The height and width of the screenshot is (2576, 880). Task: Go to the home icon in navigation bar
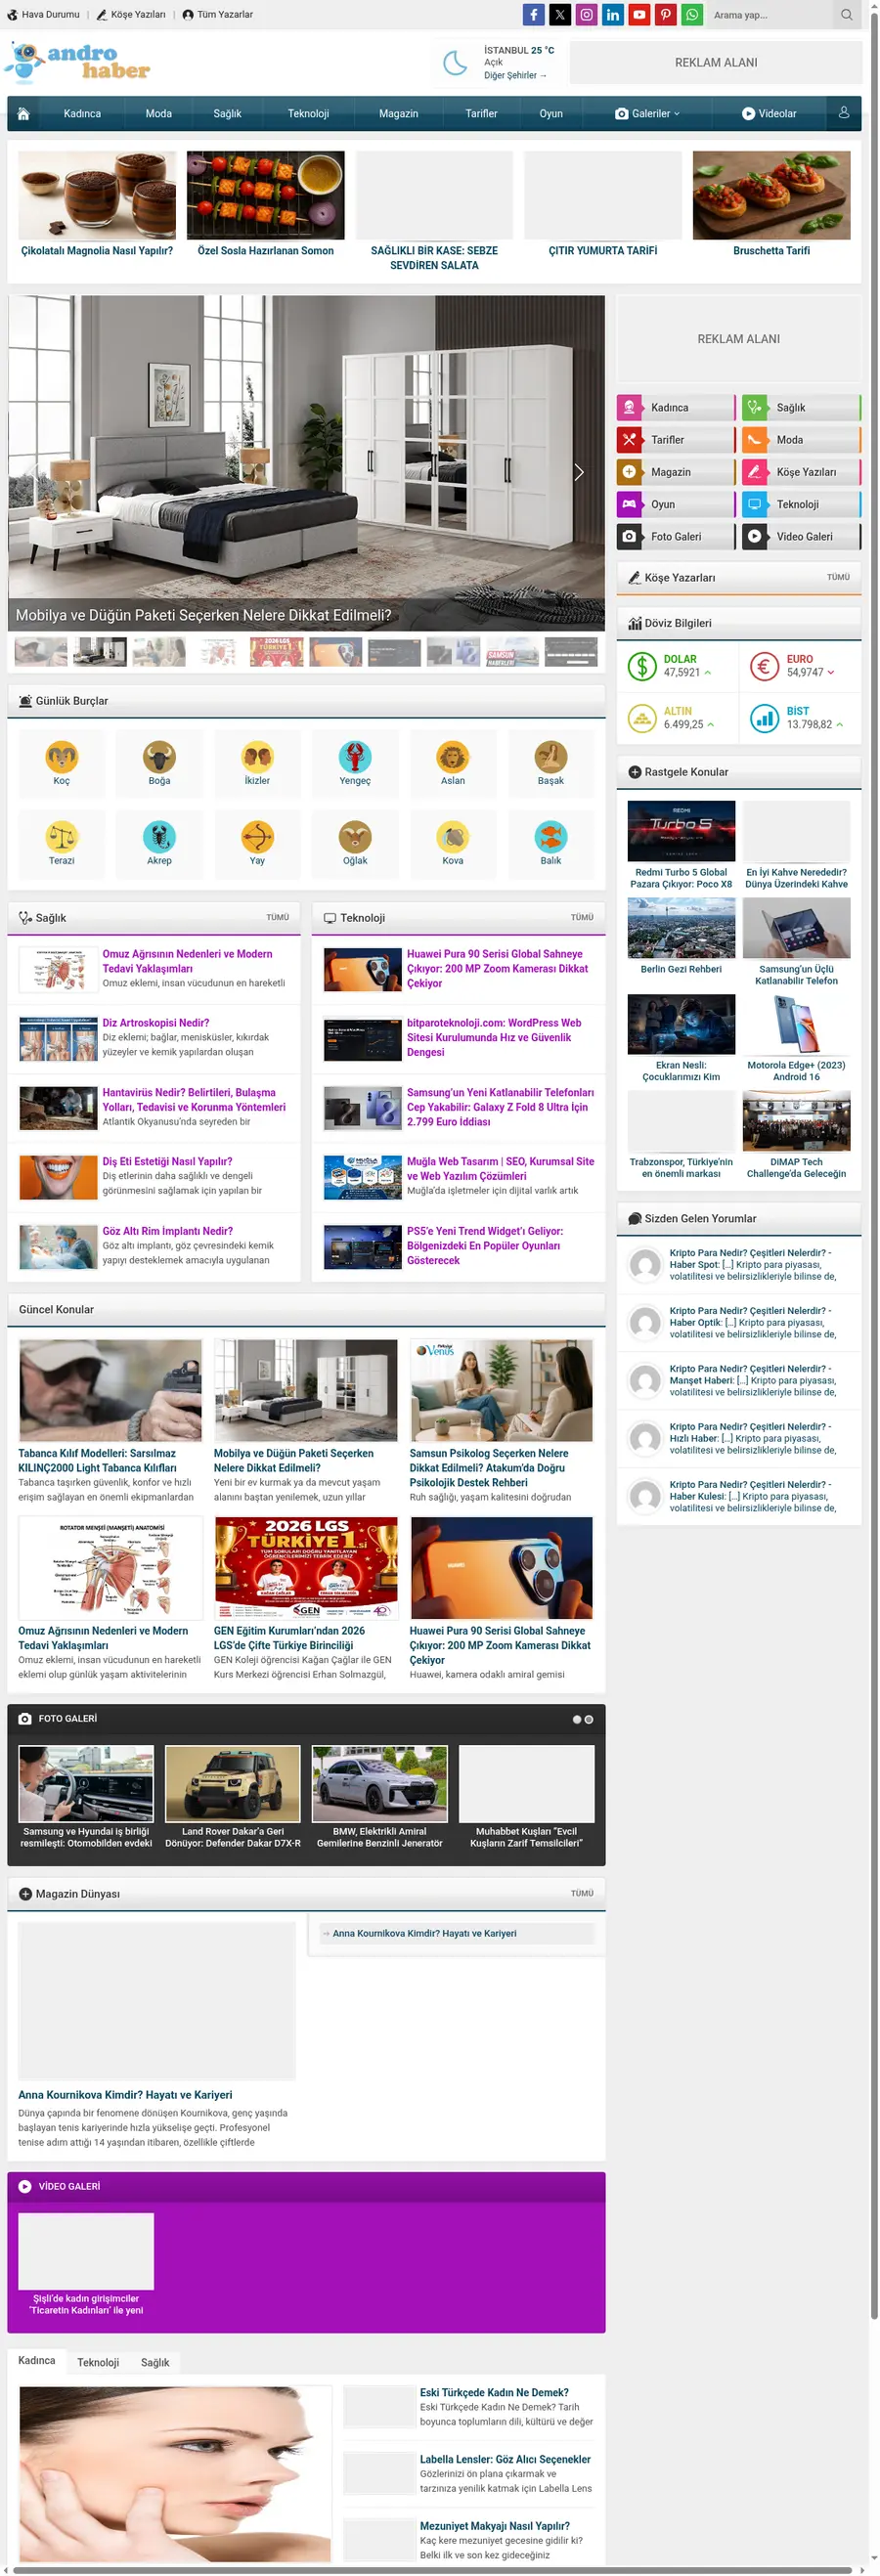pos(23,114)
